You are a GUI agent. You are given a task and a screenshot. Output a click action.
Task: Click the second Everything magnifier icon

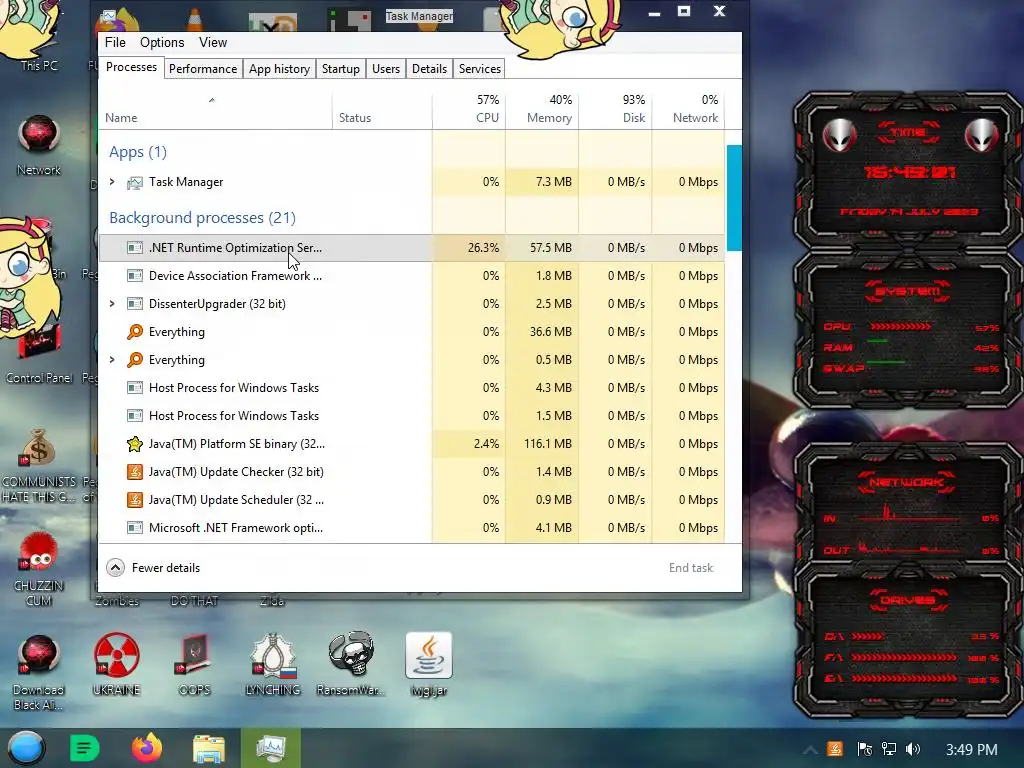point(135,360)
